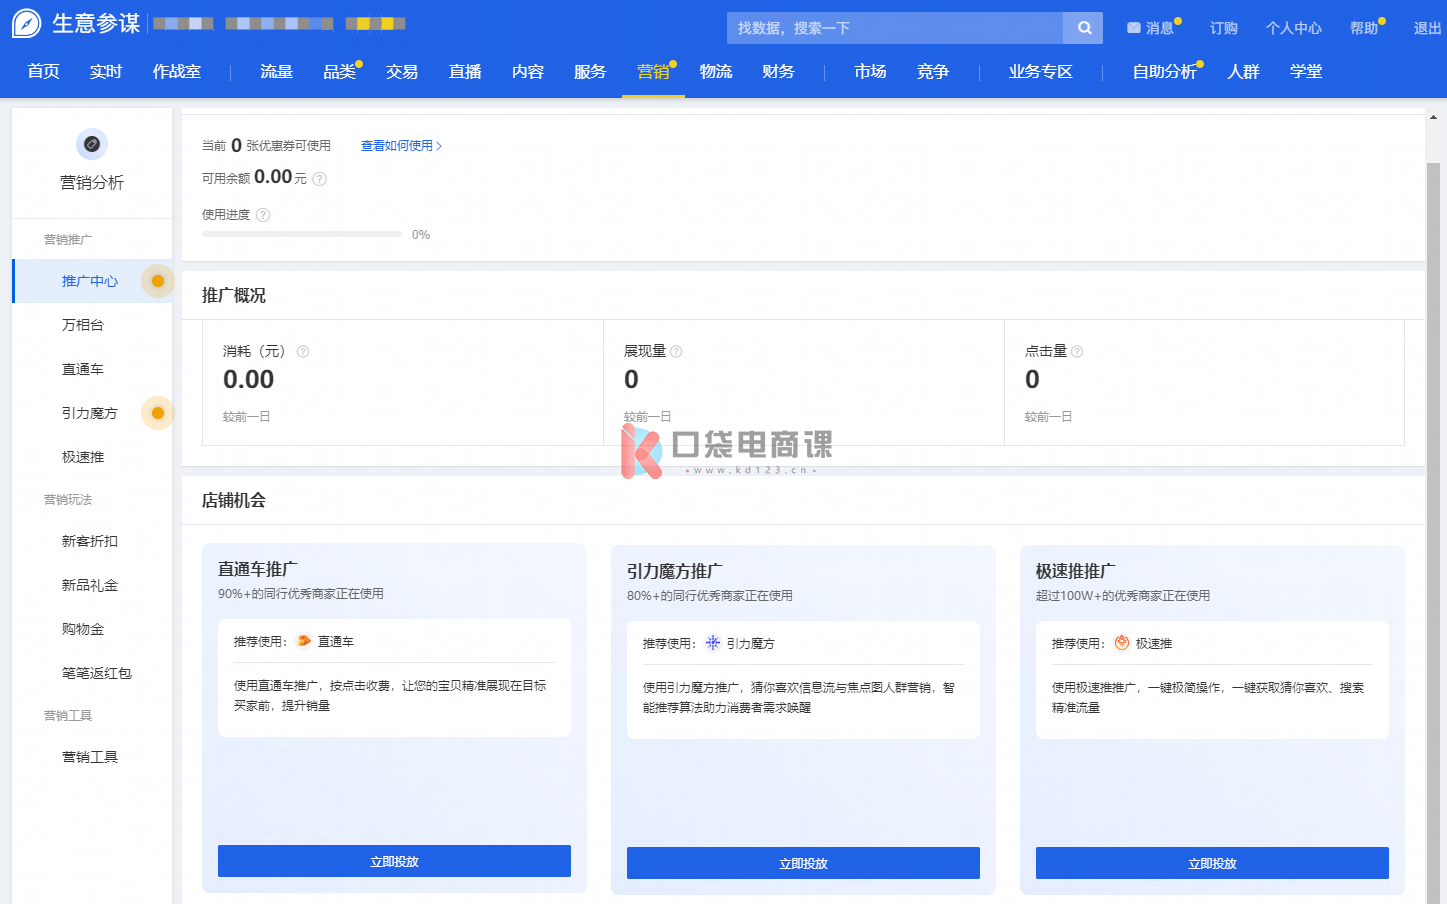Go to the 财务 tab
This screenshot has height=904, width=1447.
pyautogui.click(x=778, y=72)
